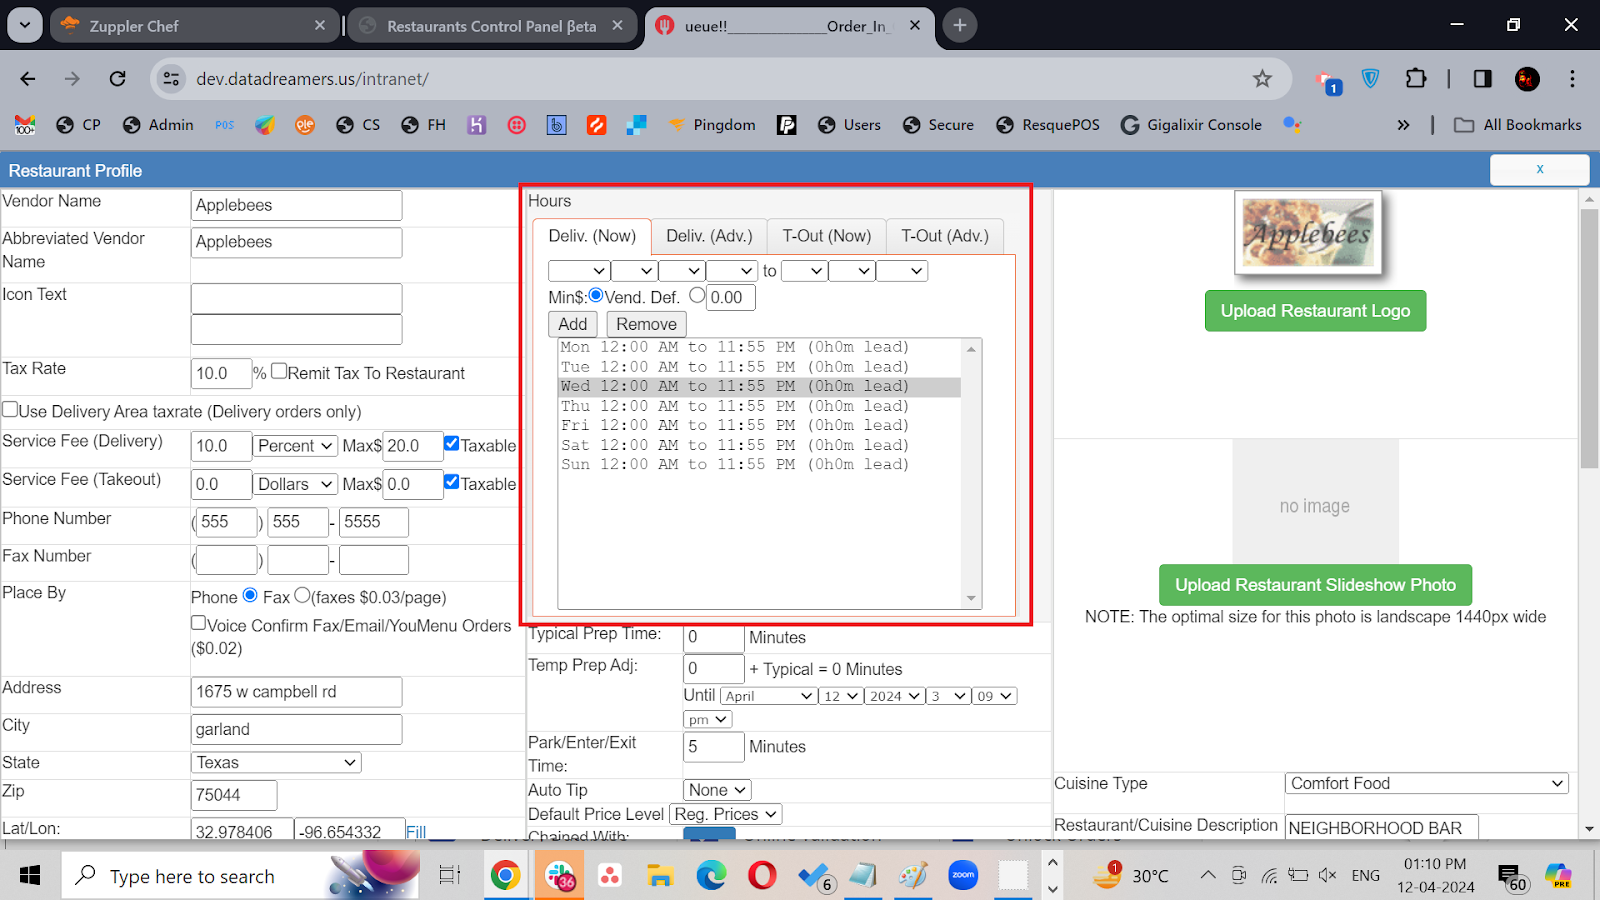Select Wed 12:00 AM hours row
The width and height of the screenshot is (1600, 900).
pyautogui.click(x=759, y=386)
